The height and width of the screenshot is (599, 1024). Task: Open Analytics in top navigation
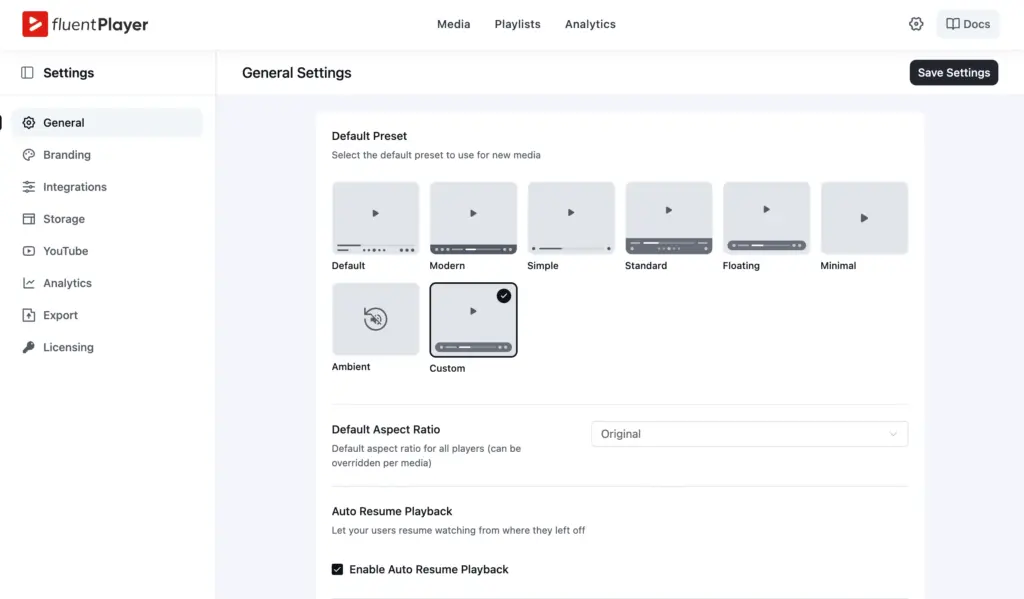[590, 24]
